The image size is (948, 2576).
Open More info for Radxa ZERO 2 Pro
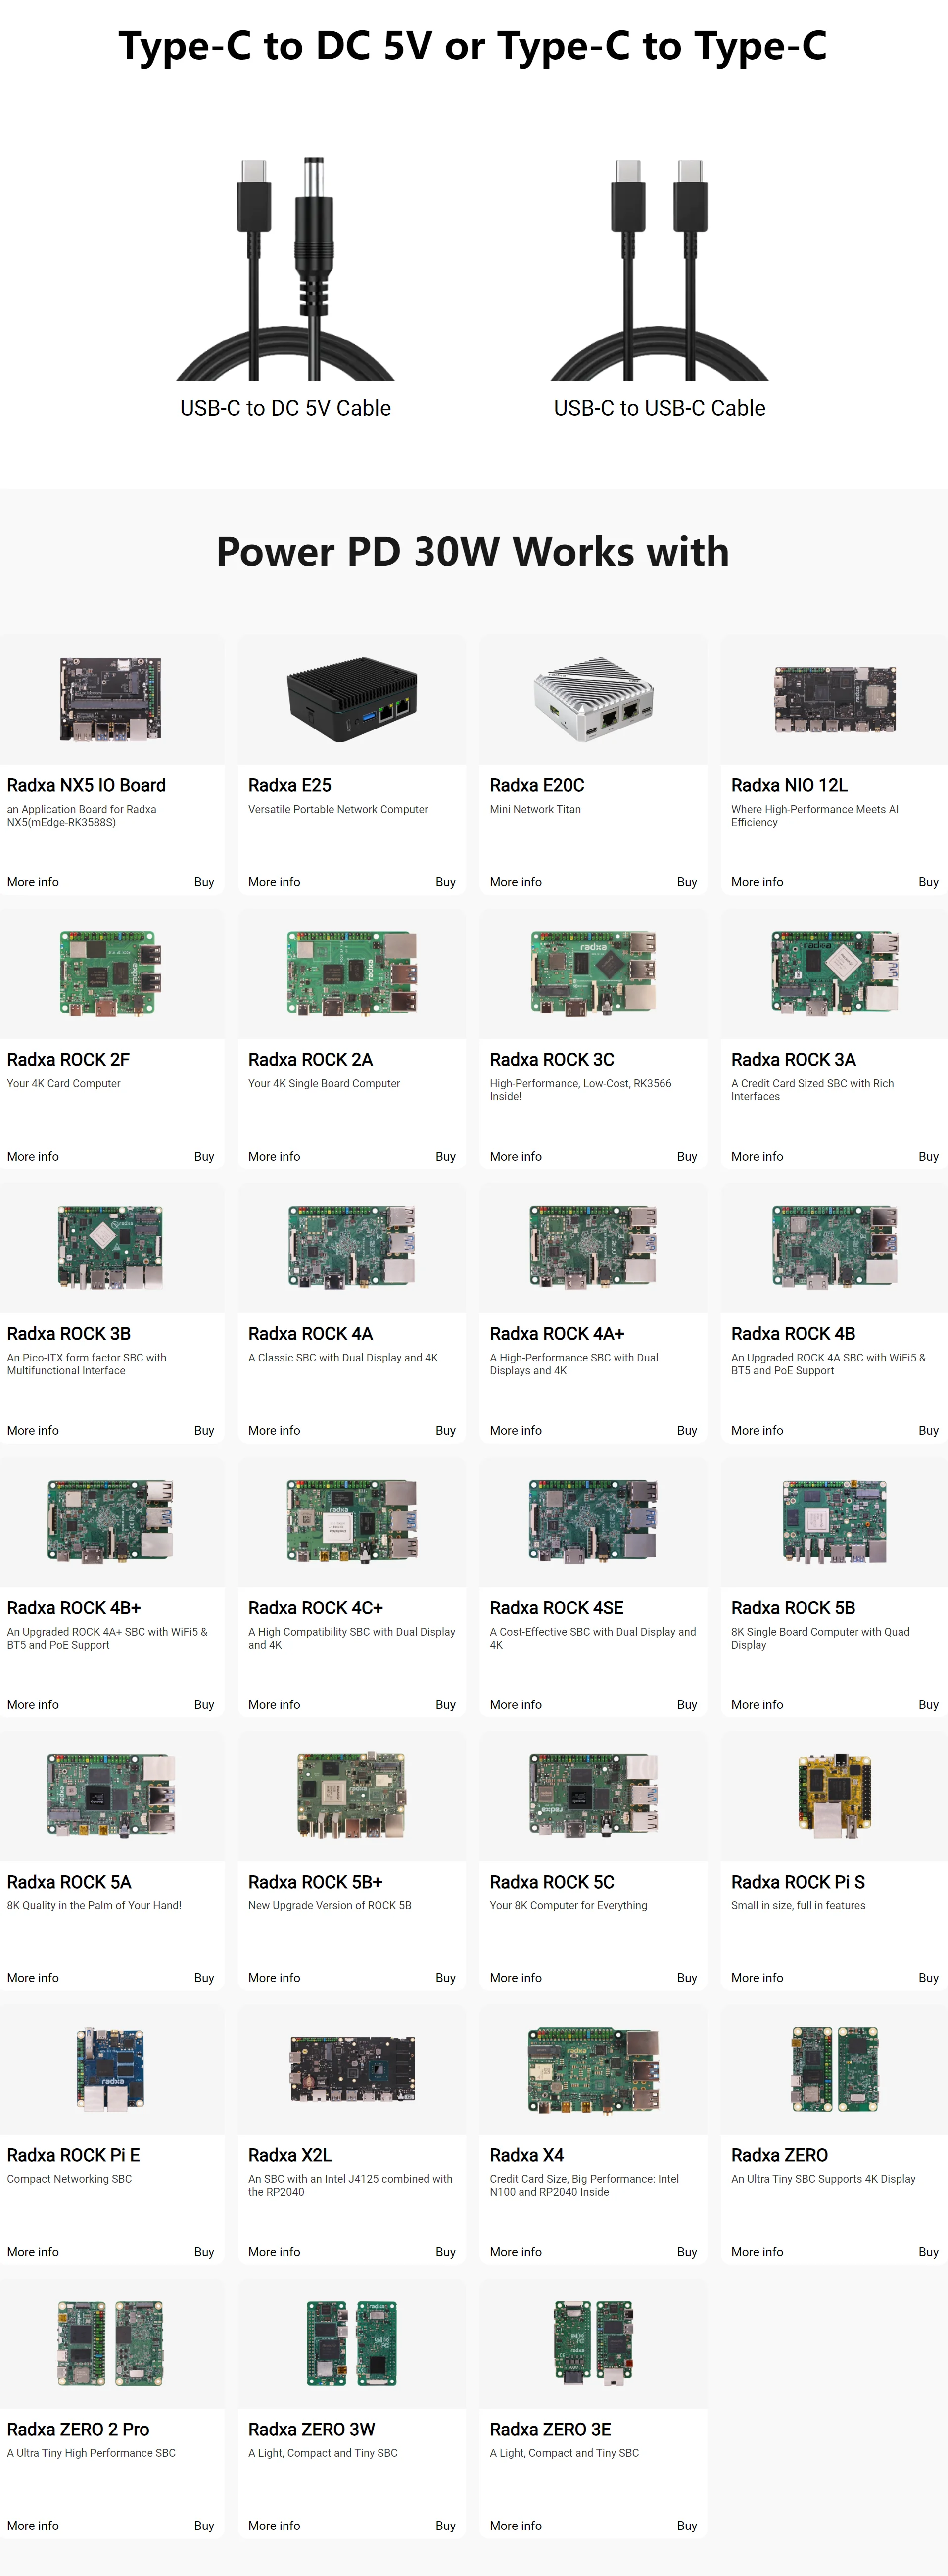pyautogui.click(x=33, y=2526)
